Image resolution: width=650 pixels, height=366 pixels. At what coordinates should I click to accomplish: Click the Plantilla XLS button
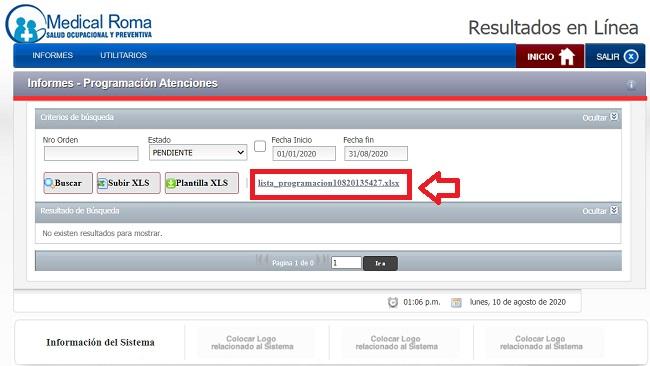click(x=202, y=183)
